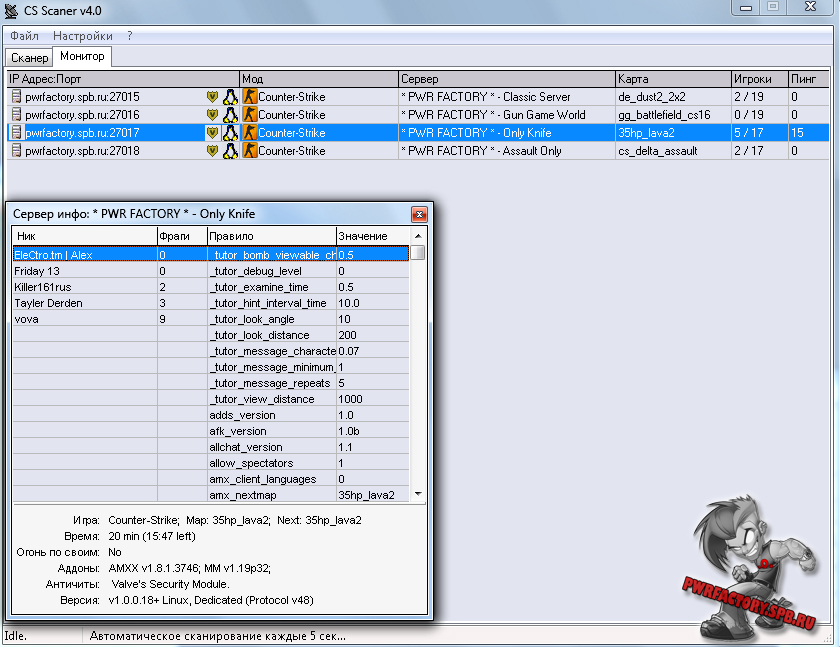The height and width of the screenshot is (647, 840).
Task: Switch to the Сканер tab
Action: (29, 58)
